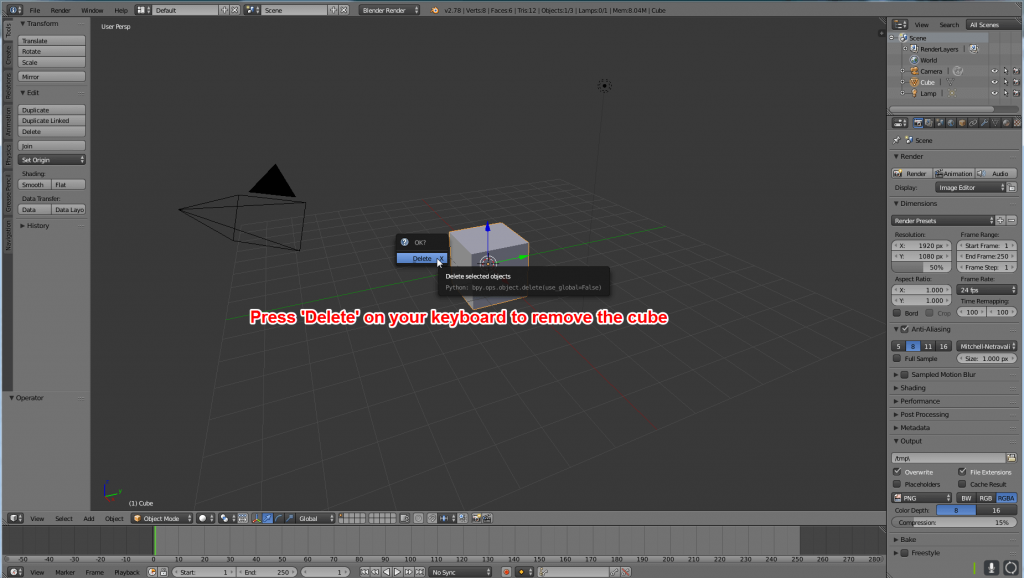
Task: Enable the Border render checkbox
Action: tap(897, 313)
